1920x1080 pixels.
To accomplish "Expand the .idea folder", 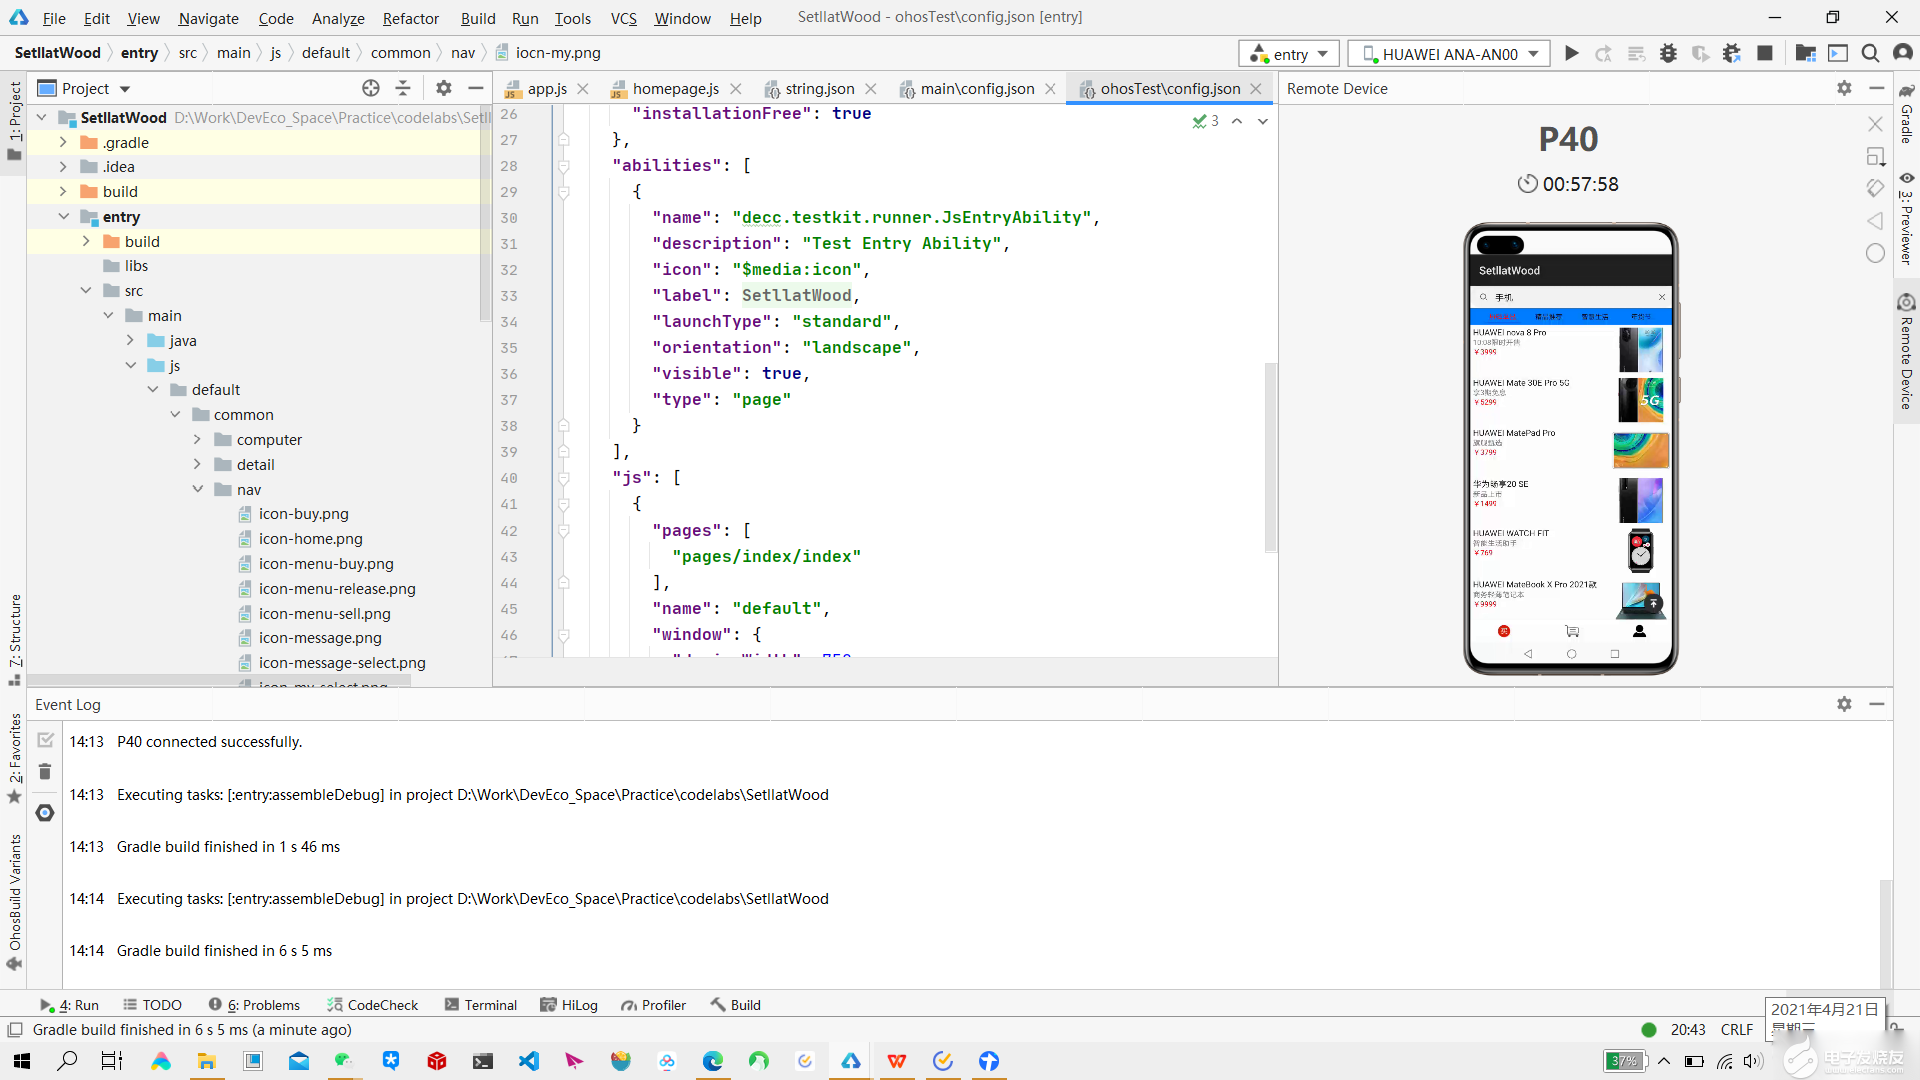I will (63, 167).
